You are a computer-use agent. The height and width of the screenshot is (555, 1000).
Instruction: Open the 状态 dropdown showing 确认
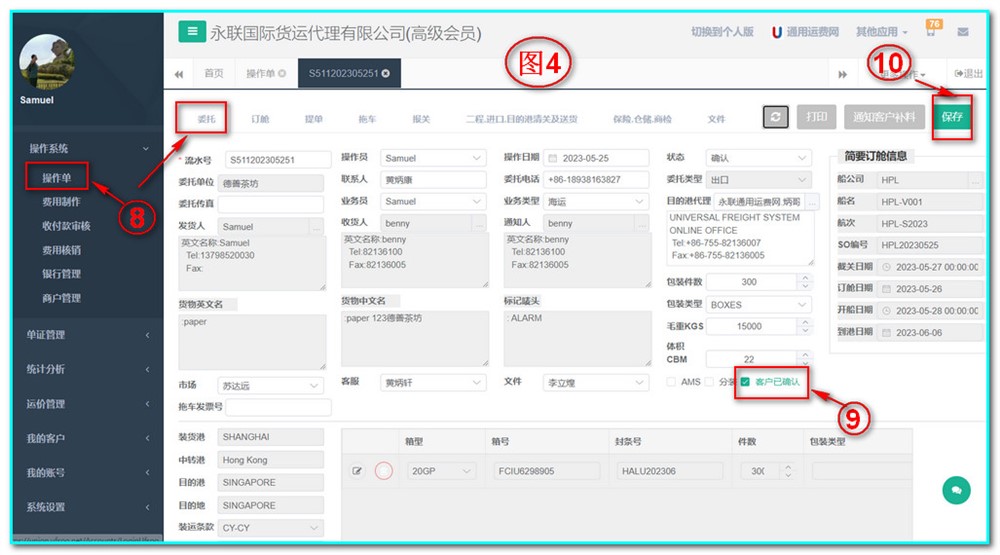(758, 158)
